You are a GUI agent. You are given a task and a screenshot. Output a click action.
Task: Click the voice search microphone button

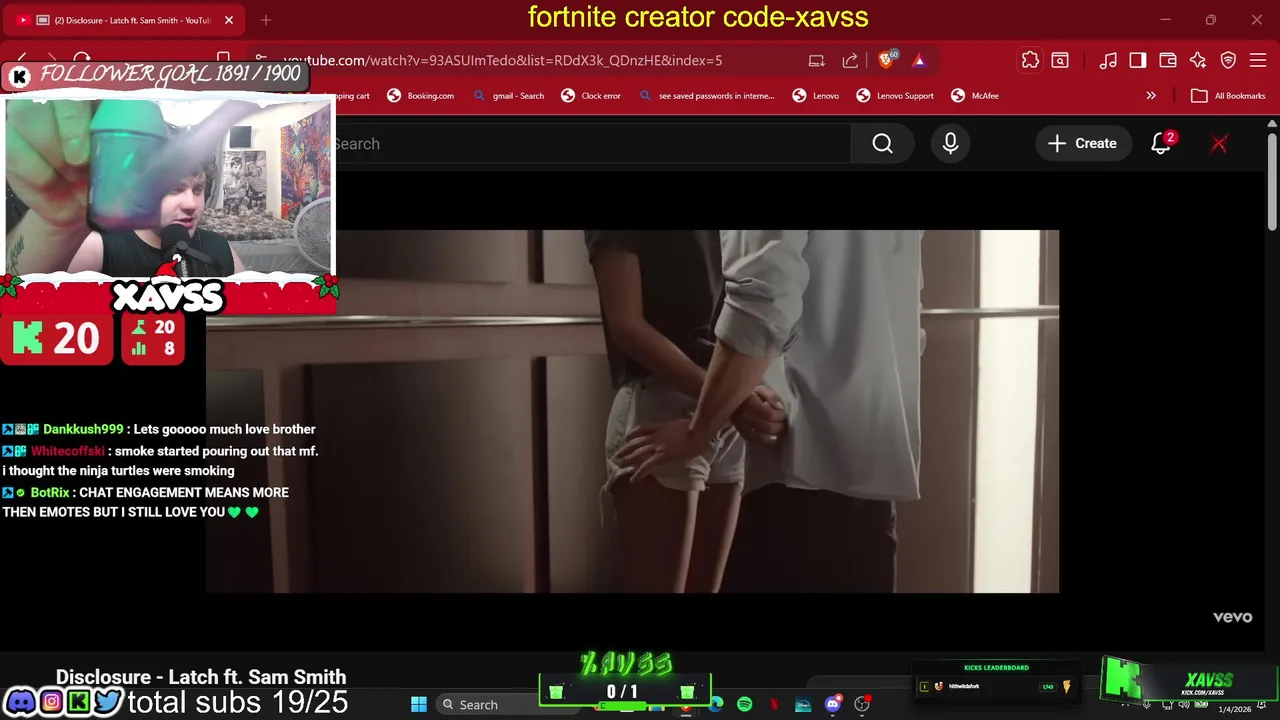click(950, 144)
